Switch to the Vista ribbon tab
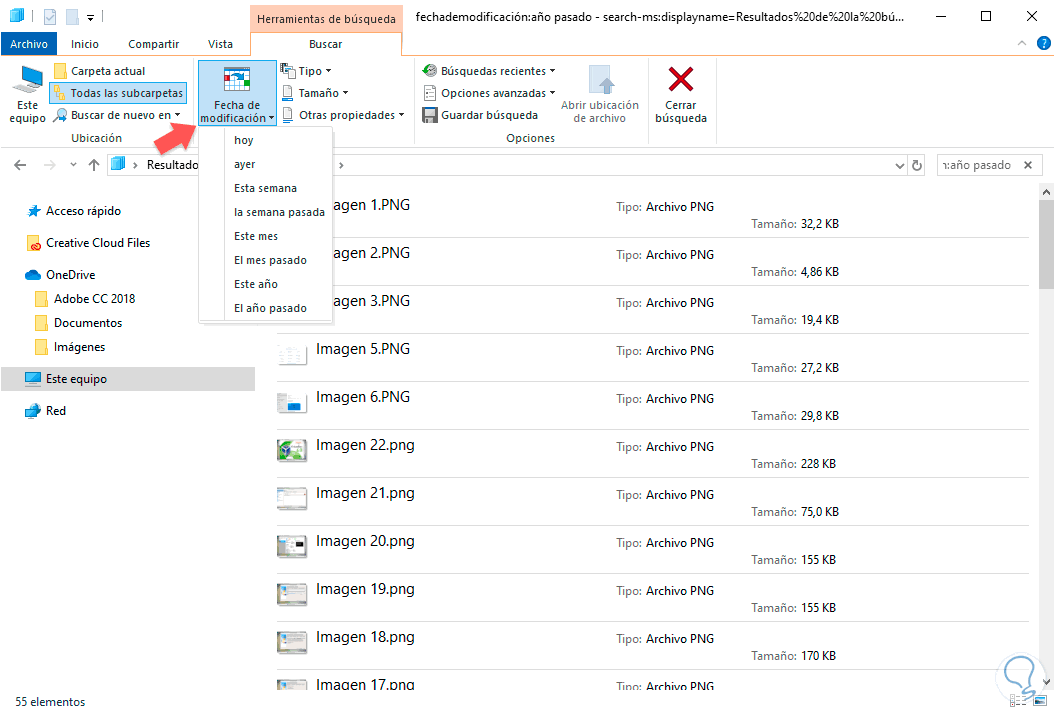 (x=220, y=44)
